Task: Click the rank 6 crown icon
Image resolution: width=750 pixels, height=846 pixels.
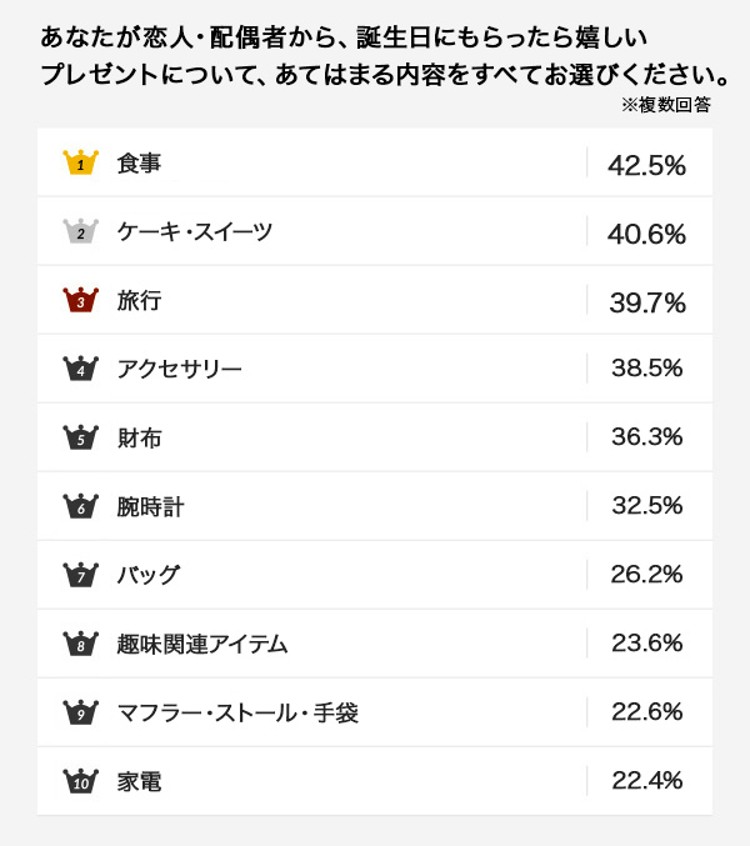Action: tap(81, 506)
